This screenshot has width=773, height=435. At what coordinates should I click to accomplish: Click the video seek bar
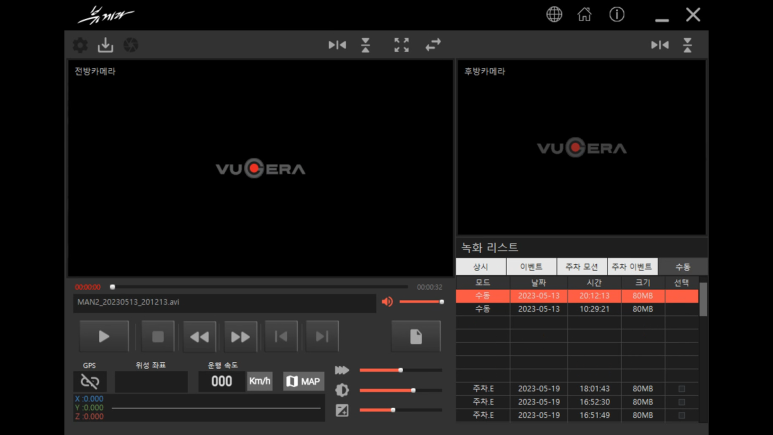pos(260,287)
